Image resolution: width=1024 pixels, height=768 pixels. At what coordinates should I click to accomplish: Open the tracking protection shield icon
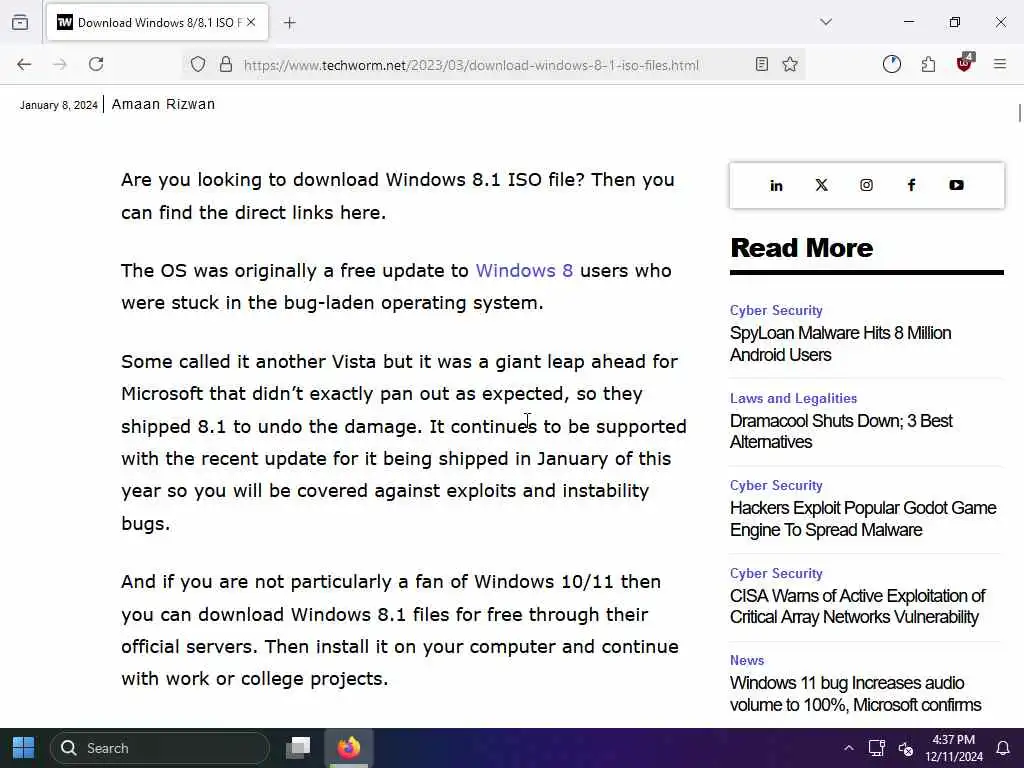tap(198, 64)
